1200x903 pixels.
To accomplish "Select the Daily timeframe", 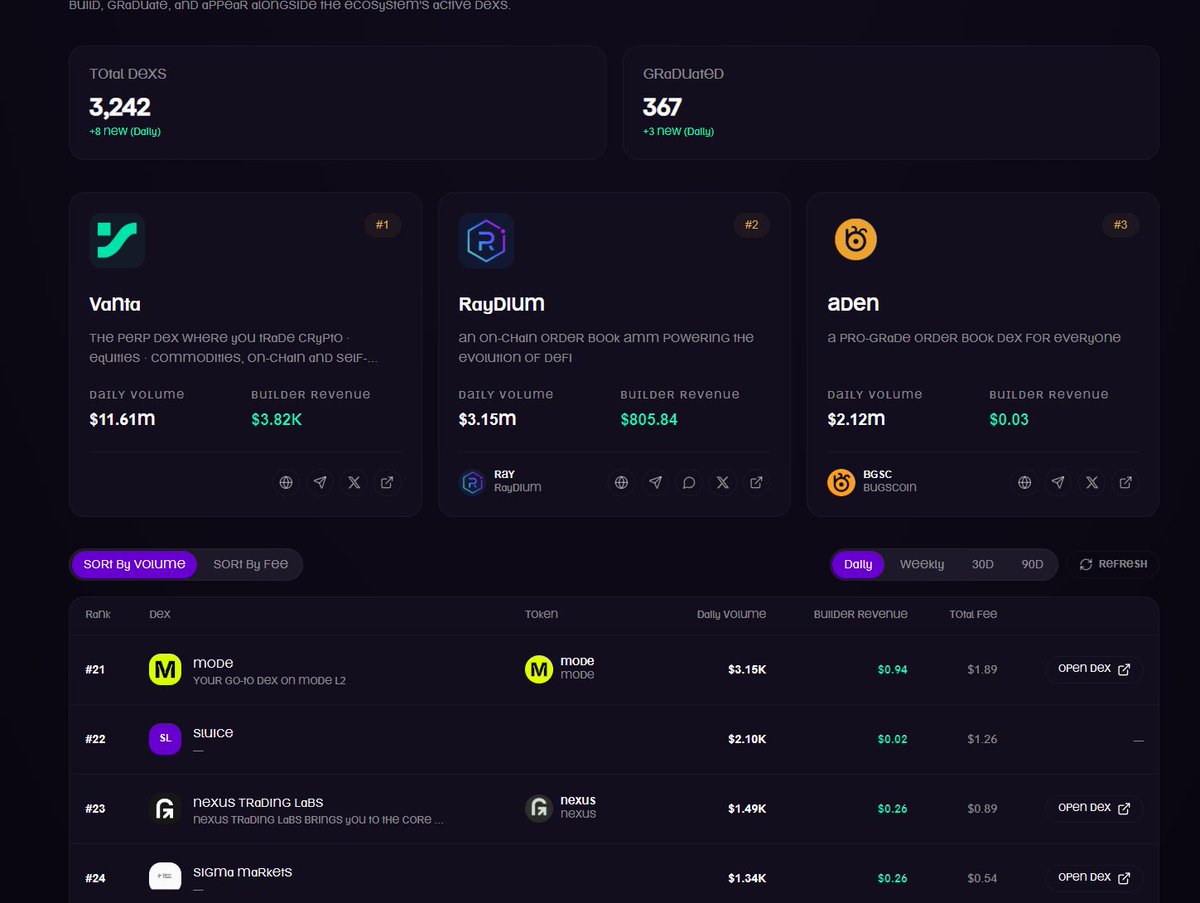I will pos(858,564).
